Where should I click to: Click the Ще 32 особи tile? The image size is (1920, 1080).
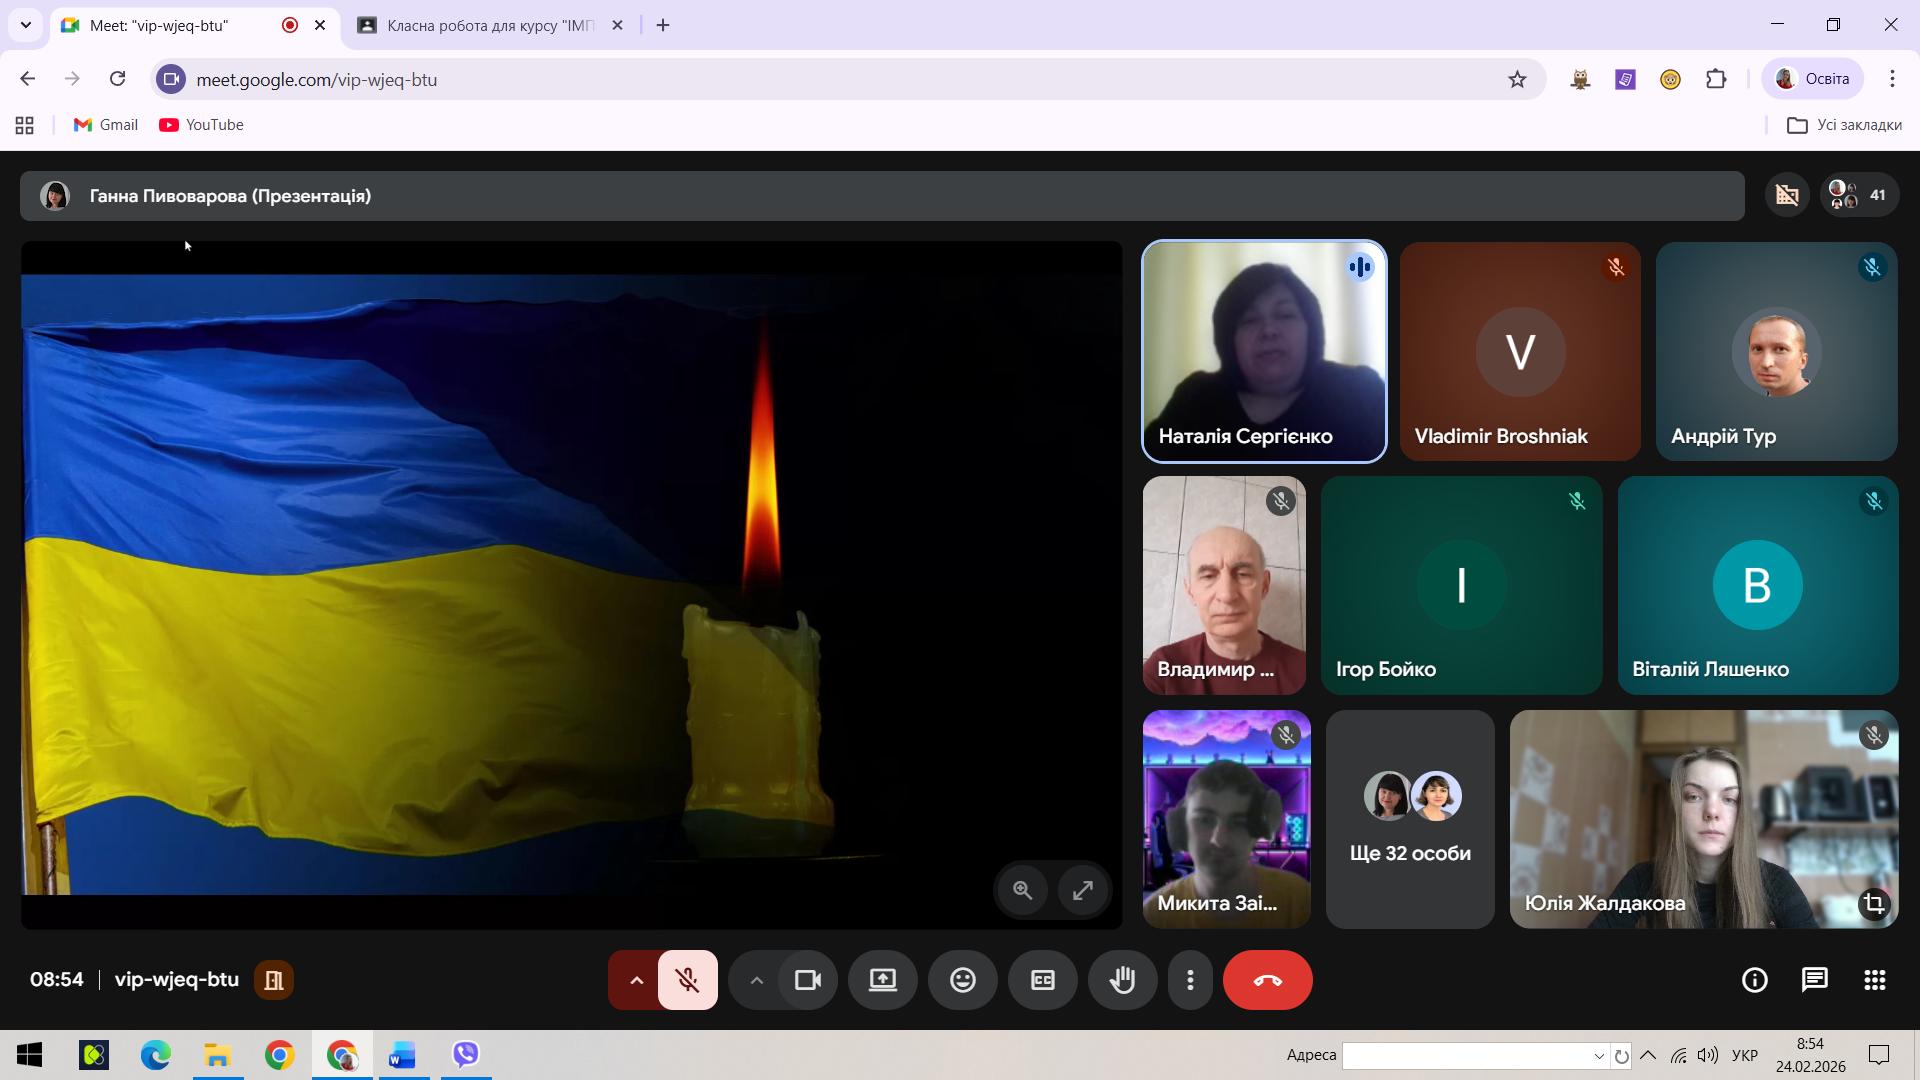pos(1409,820)
